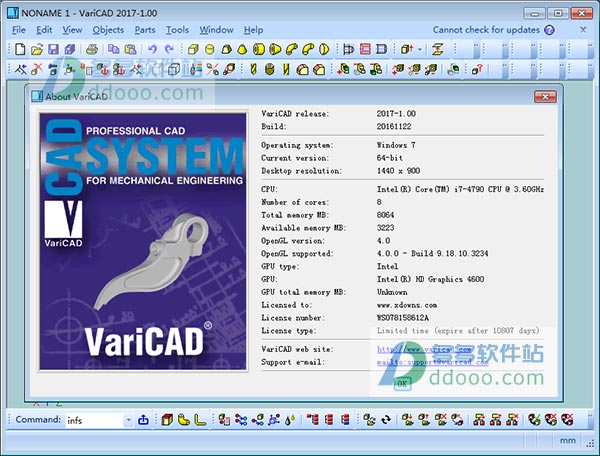The image size is (600, 456).
Task: Click the red box solid icon in bottom toolbar
Action: (167, 420)
